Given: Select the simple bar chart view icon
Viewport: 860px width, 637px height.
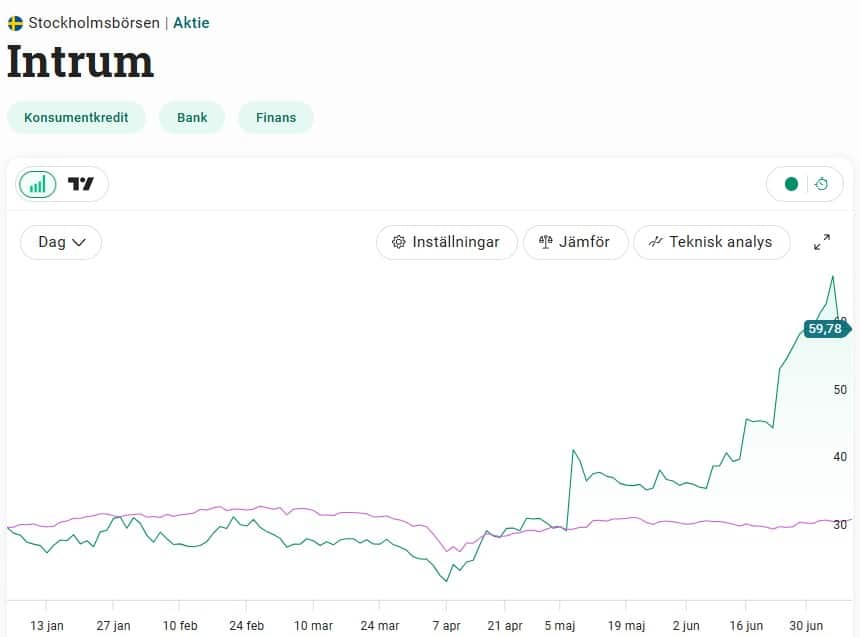Looking at the screenshot, I should click(38, 184).
